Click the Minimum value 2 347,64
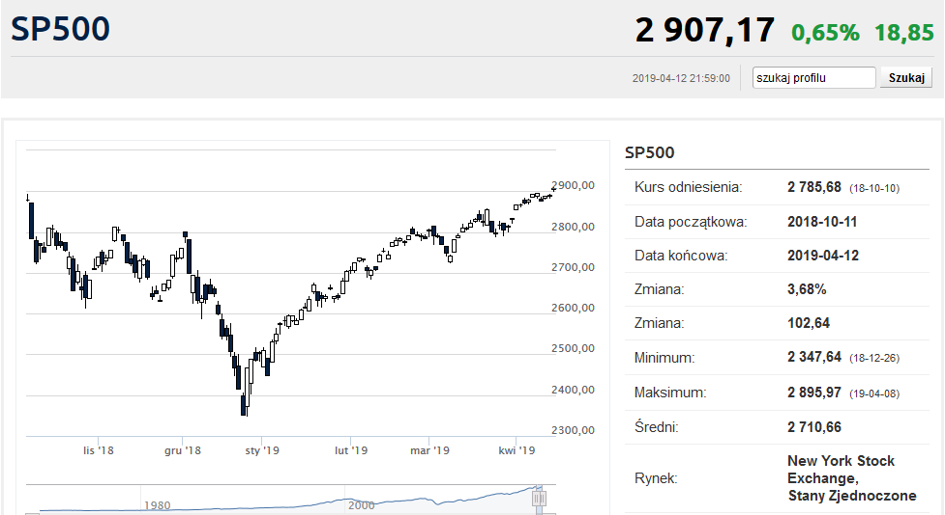Image resolution: width=945 pixels, height=515 pixels. coord(816,357)
